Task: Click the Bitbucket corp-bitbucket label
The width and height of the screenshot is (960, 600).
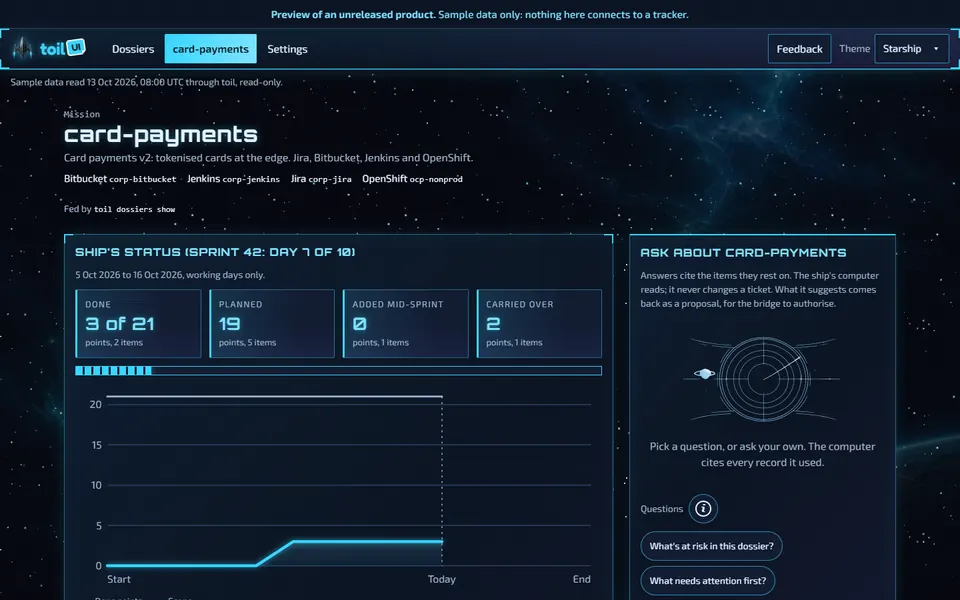Action: coord(120,179)
